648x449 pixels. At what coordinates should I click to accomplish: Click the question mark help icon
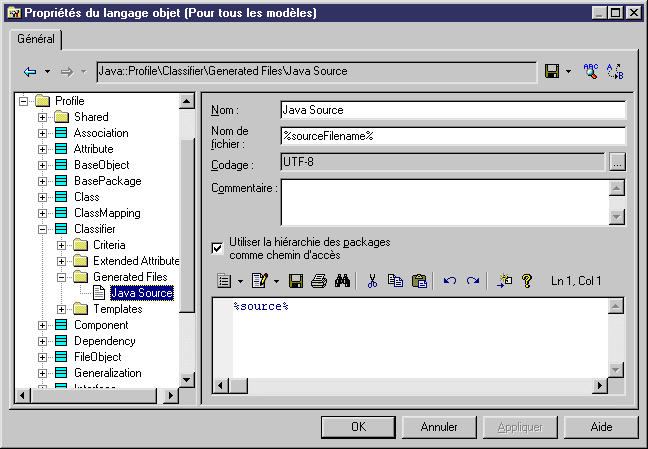click(x=527, y=282)
